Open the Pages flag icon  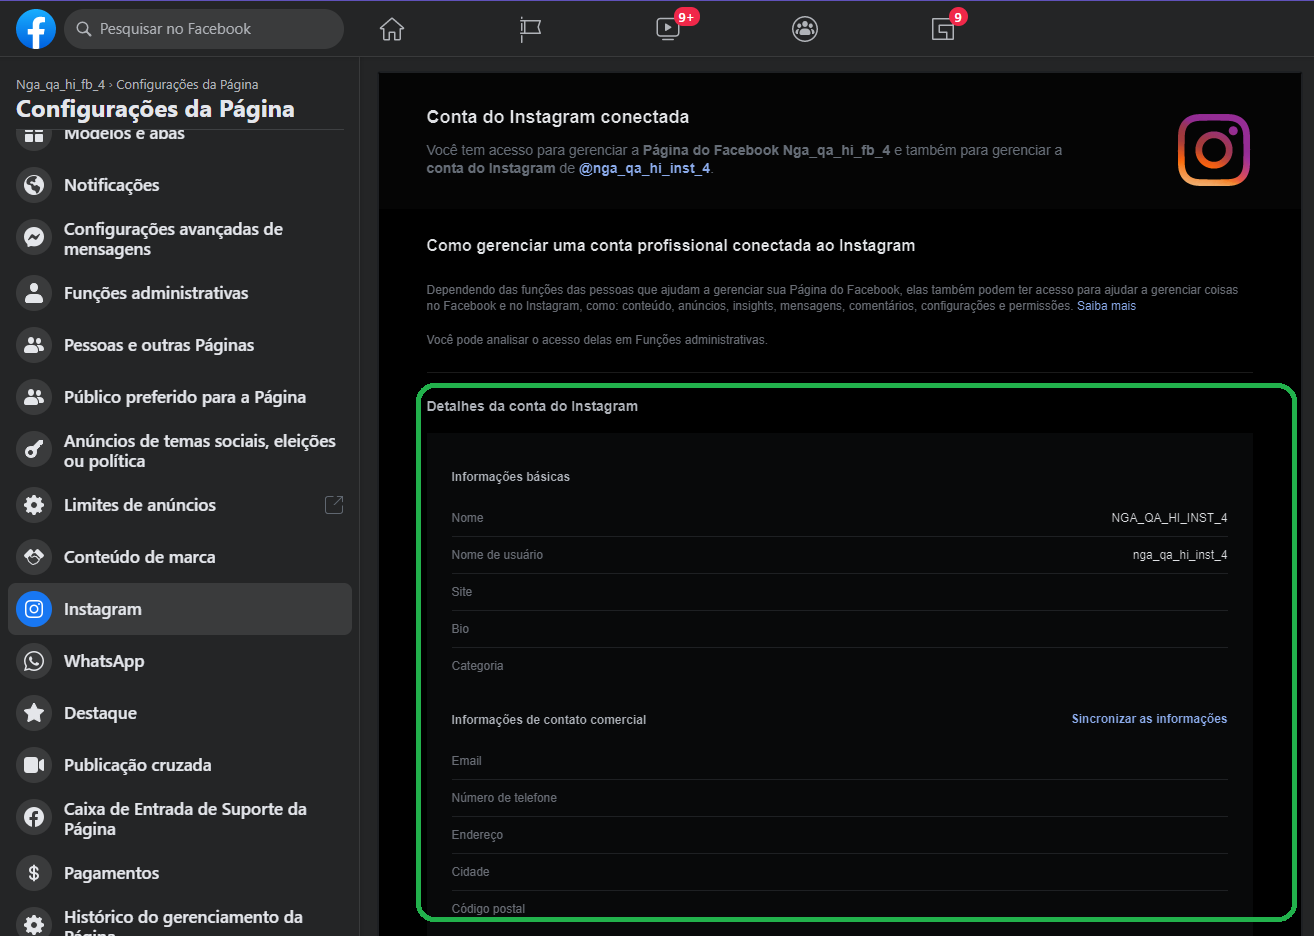[x=530, y=29]
